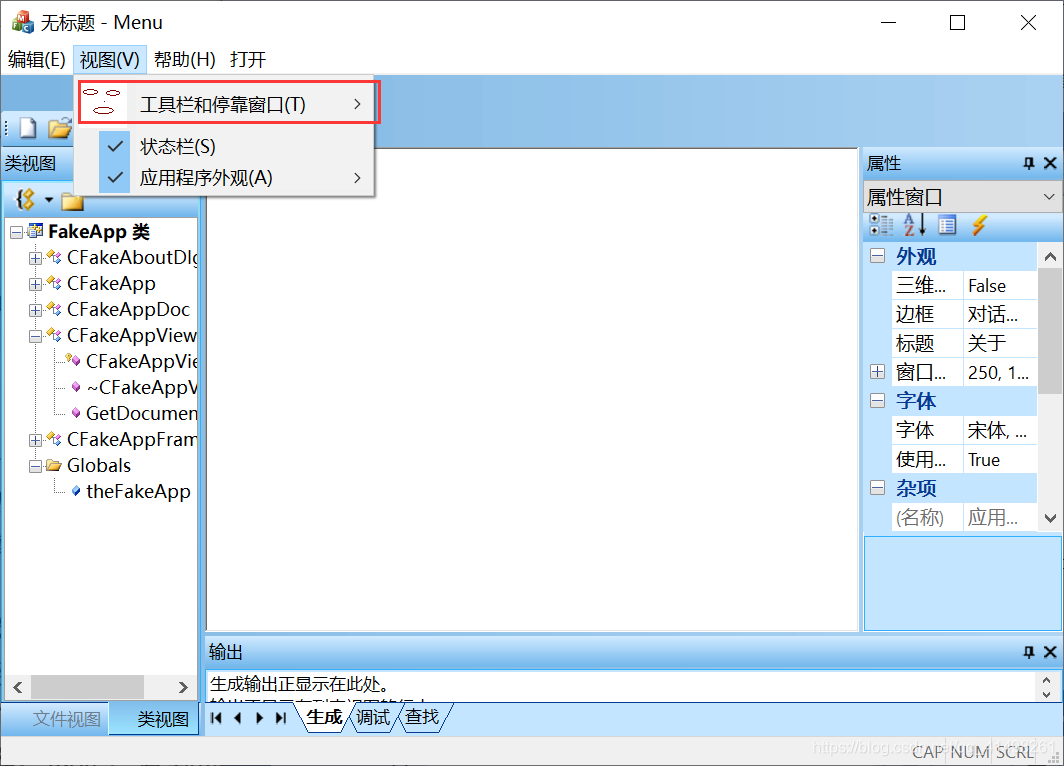Open 工具栏和停靠窗口(T) submenu
The height and width of the screenshot is (766, 1064).
click(229, 104)
